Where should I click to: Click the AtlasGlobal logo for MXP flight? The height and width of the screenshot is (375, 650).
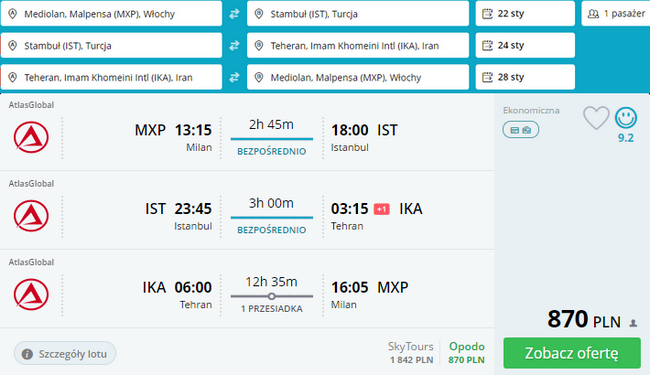[31, 137]
